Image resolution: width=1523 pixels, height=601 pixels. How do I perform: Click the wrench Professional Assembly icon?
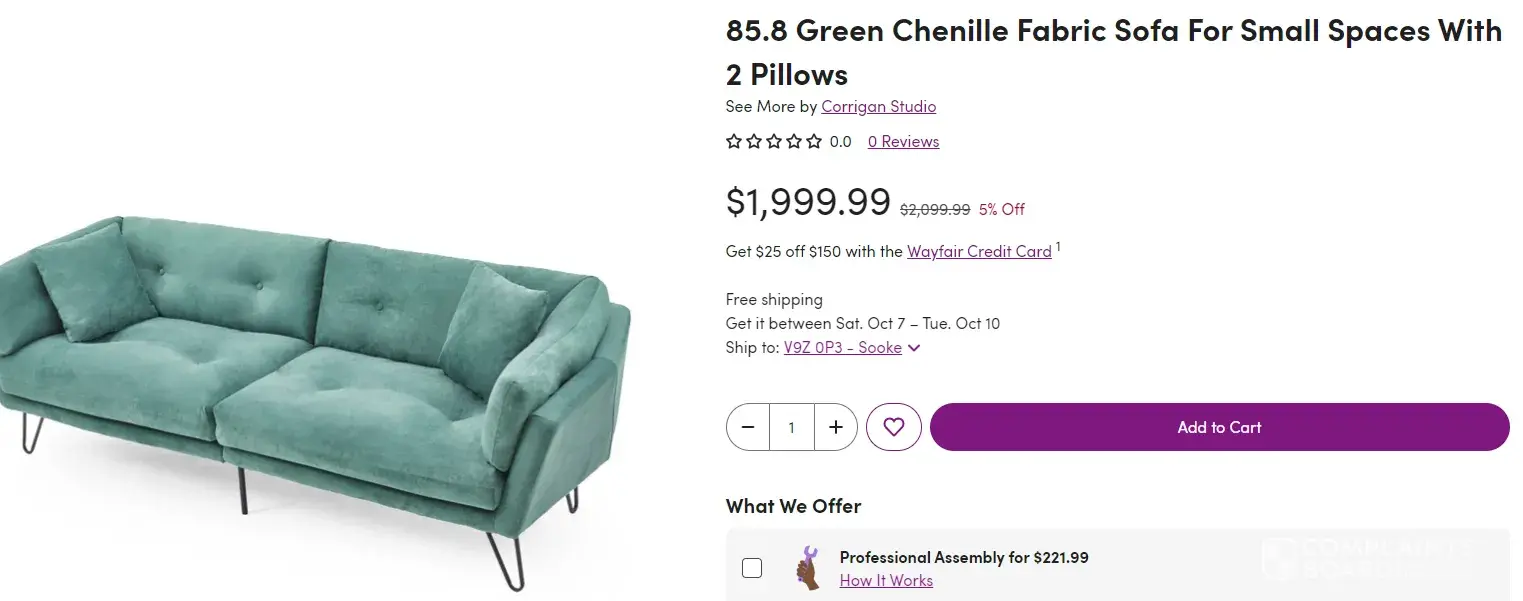coord(807,568)
